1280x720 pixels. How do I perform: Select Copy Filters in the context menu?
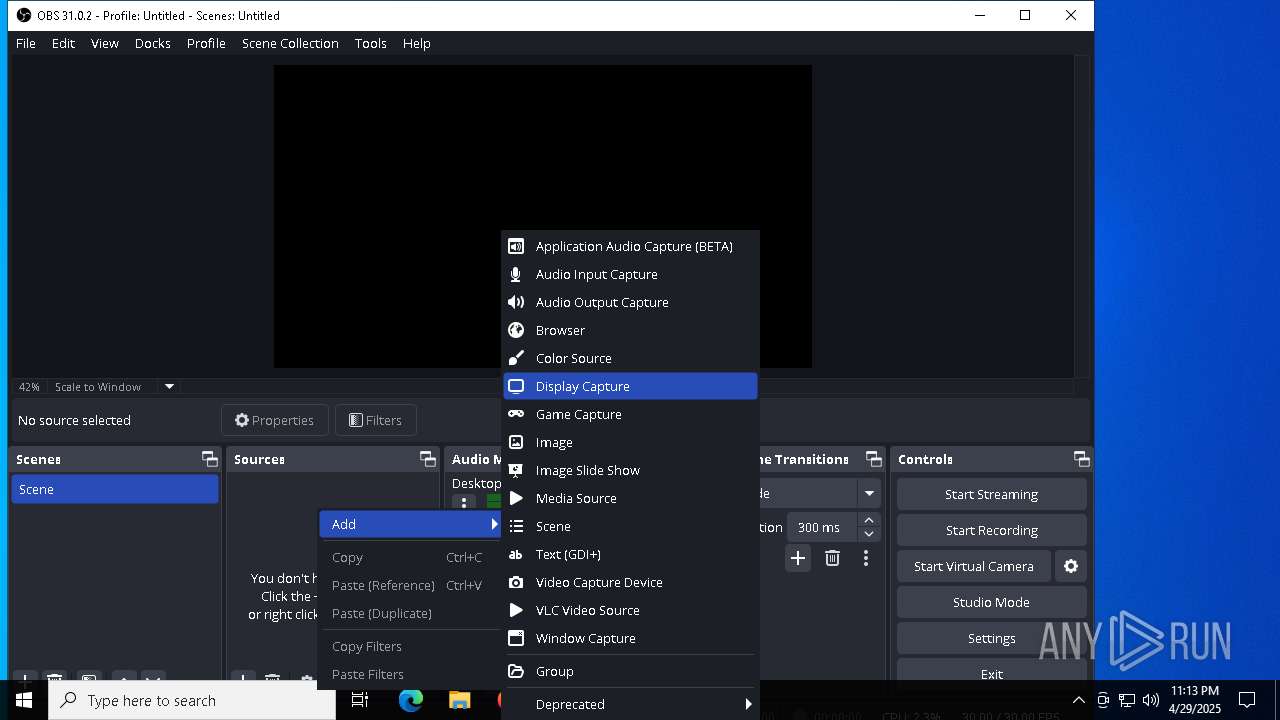point(410,646)
